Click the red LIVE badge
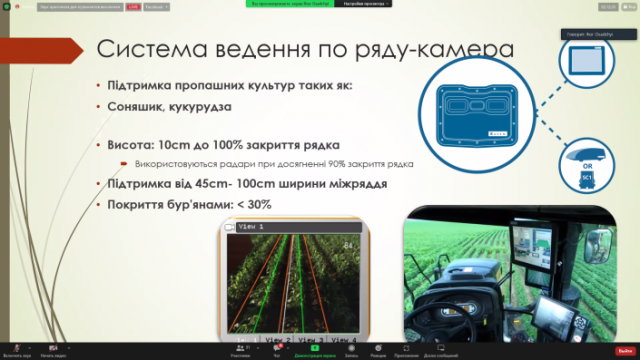 click(133, 7)
